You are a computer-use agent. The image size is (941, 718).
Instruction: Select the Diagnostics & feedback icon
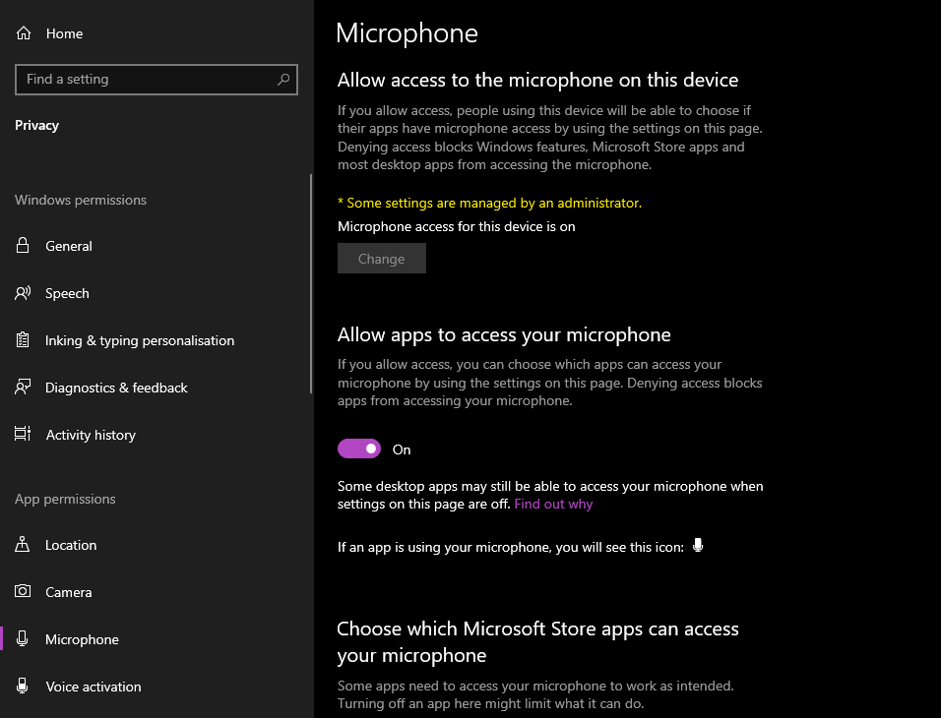coord(22,387)
